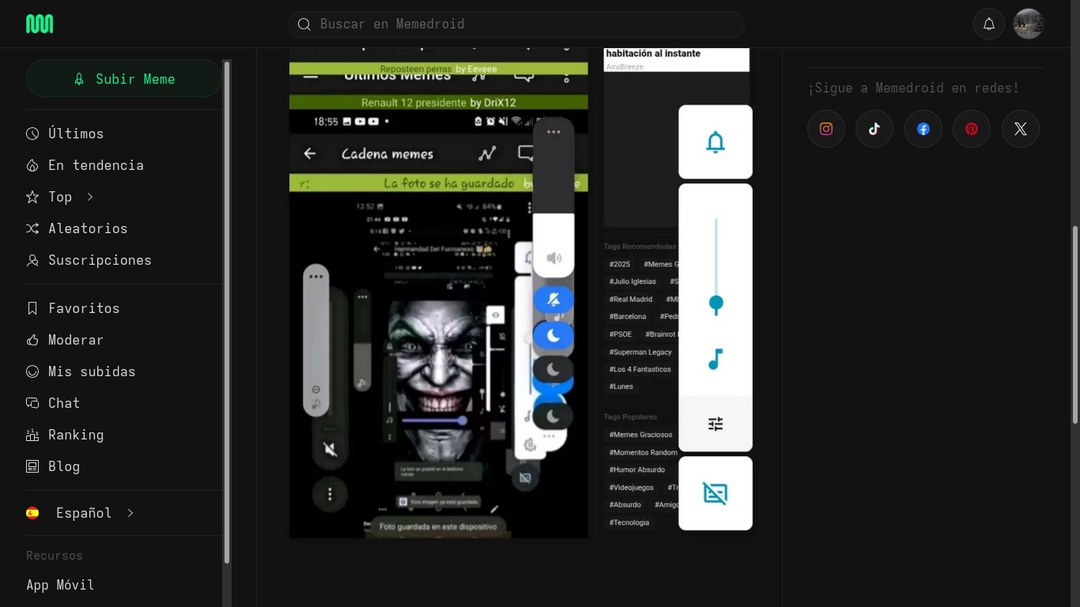Focus the Buscar en Memedroid search field

(x=516, y=24)
